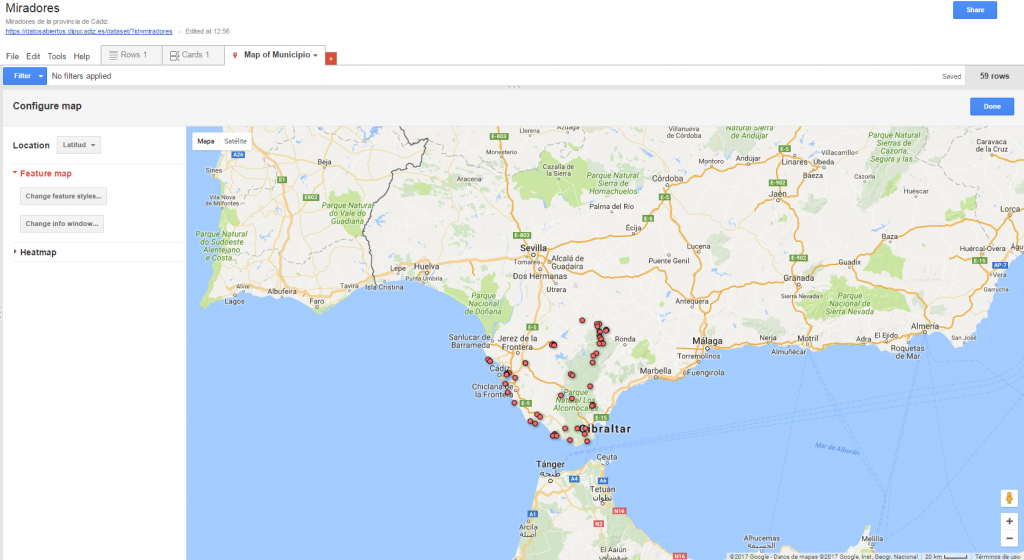Add a new tab with red plus icon
The height and width of the screenshot is (560, 1024).
click(x=331, y=59)
